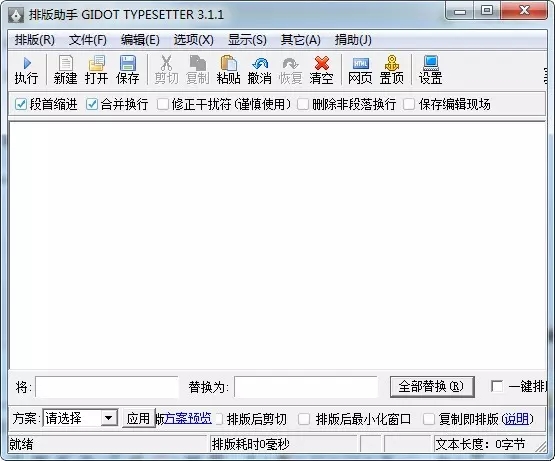Viewport: 555px width, 461px height.
Task: Open 设置 settings icon
Action: click(430, 70)
